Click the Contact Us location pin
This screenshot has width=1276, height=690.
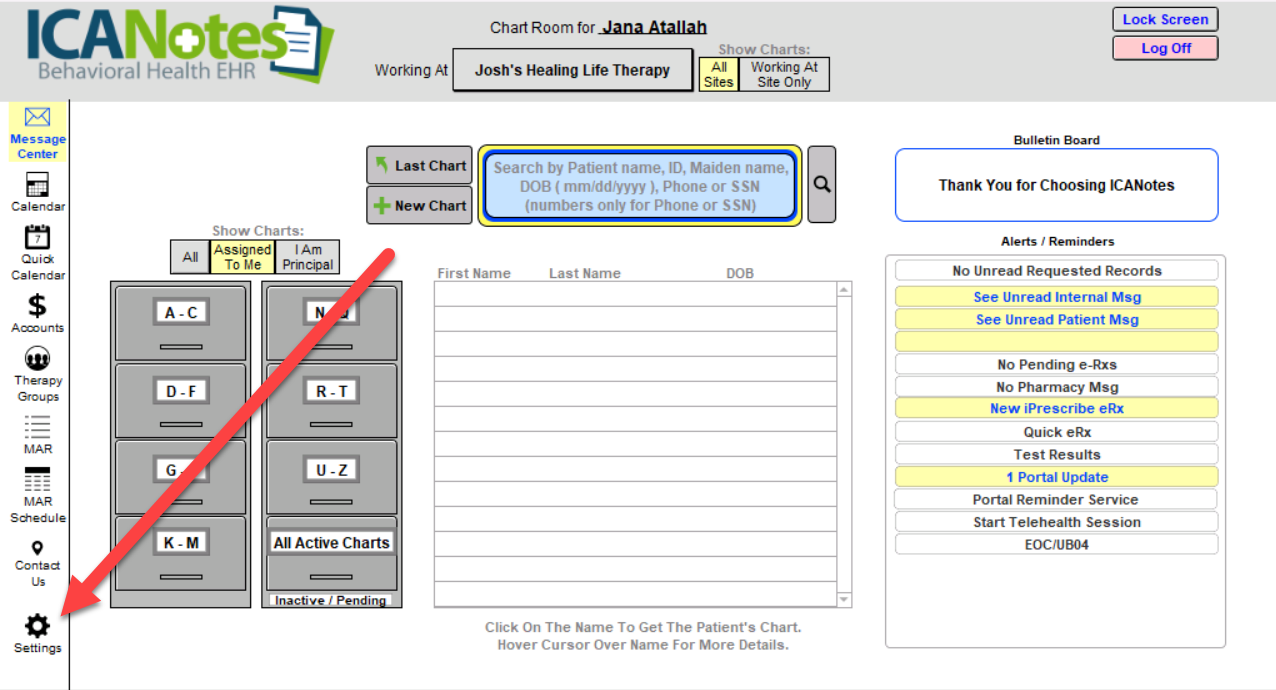pos(37,548)
